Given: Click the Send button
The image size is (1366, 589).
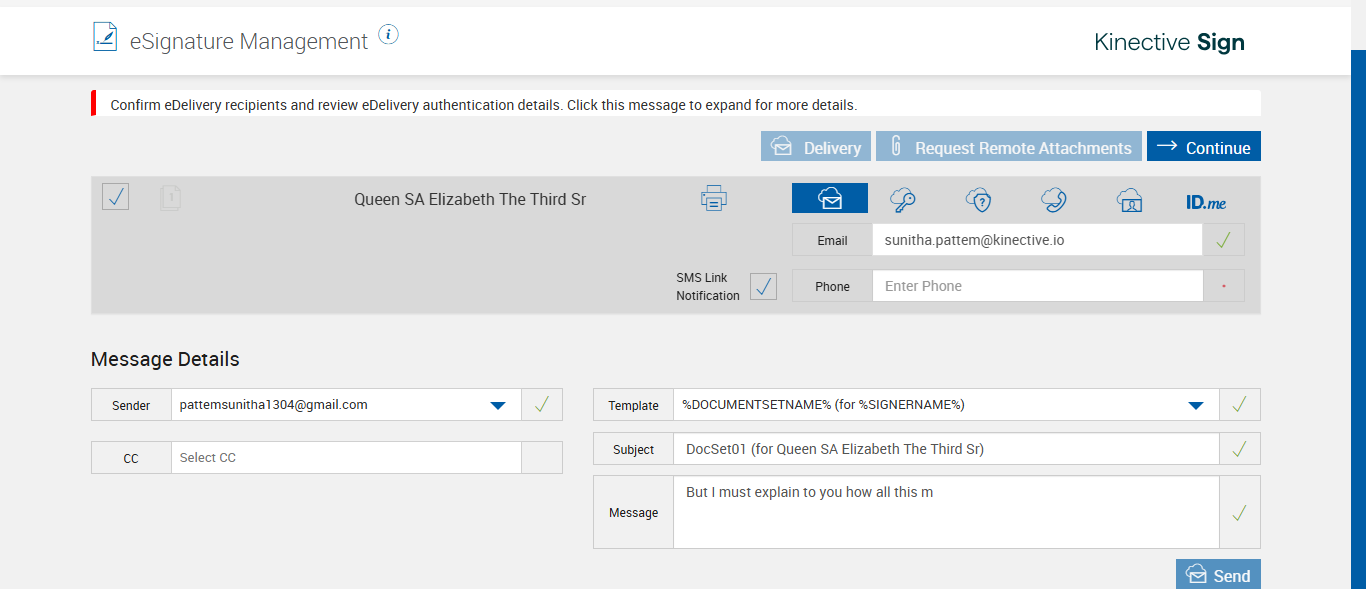Looking at the screenshot, I should point(1218,575).
